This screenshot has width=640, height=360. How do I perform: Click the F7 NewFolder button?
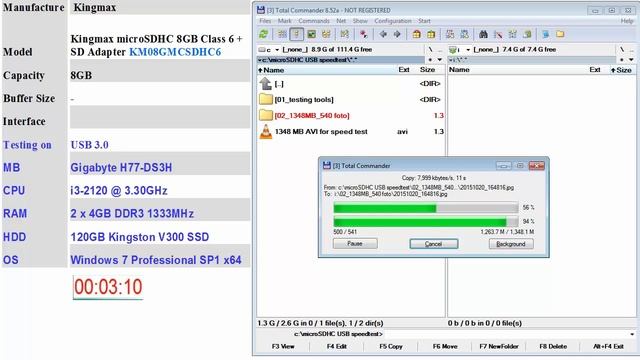499,346
